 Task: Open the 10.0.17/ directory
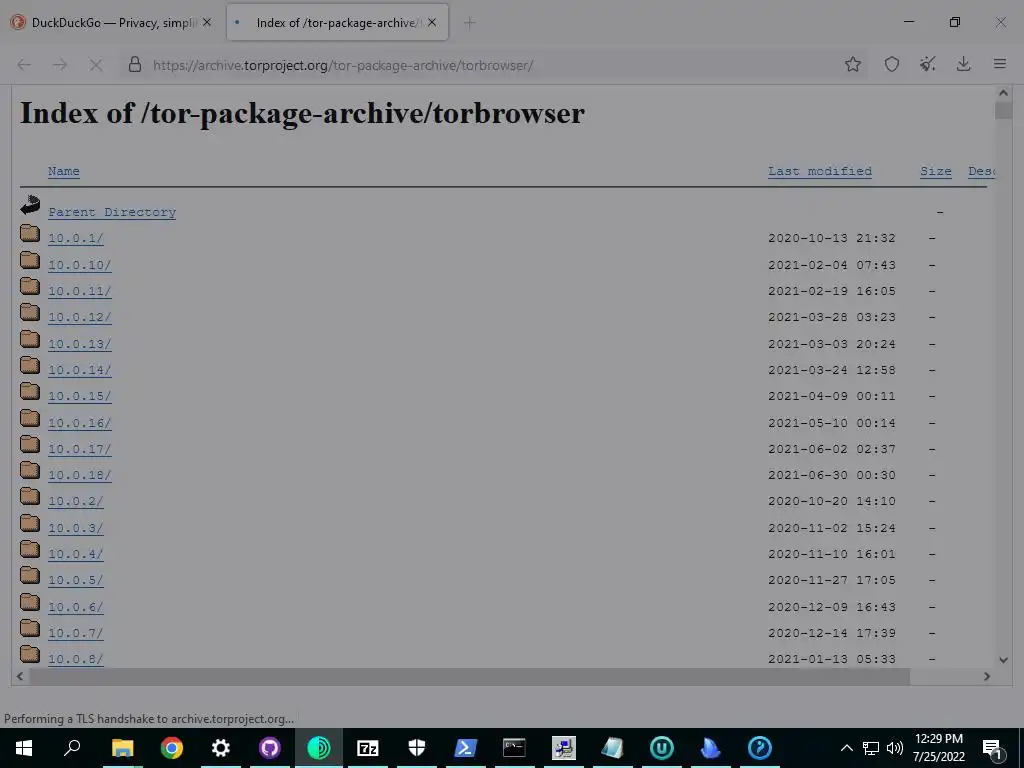coord(80,449)
